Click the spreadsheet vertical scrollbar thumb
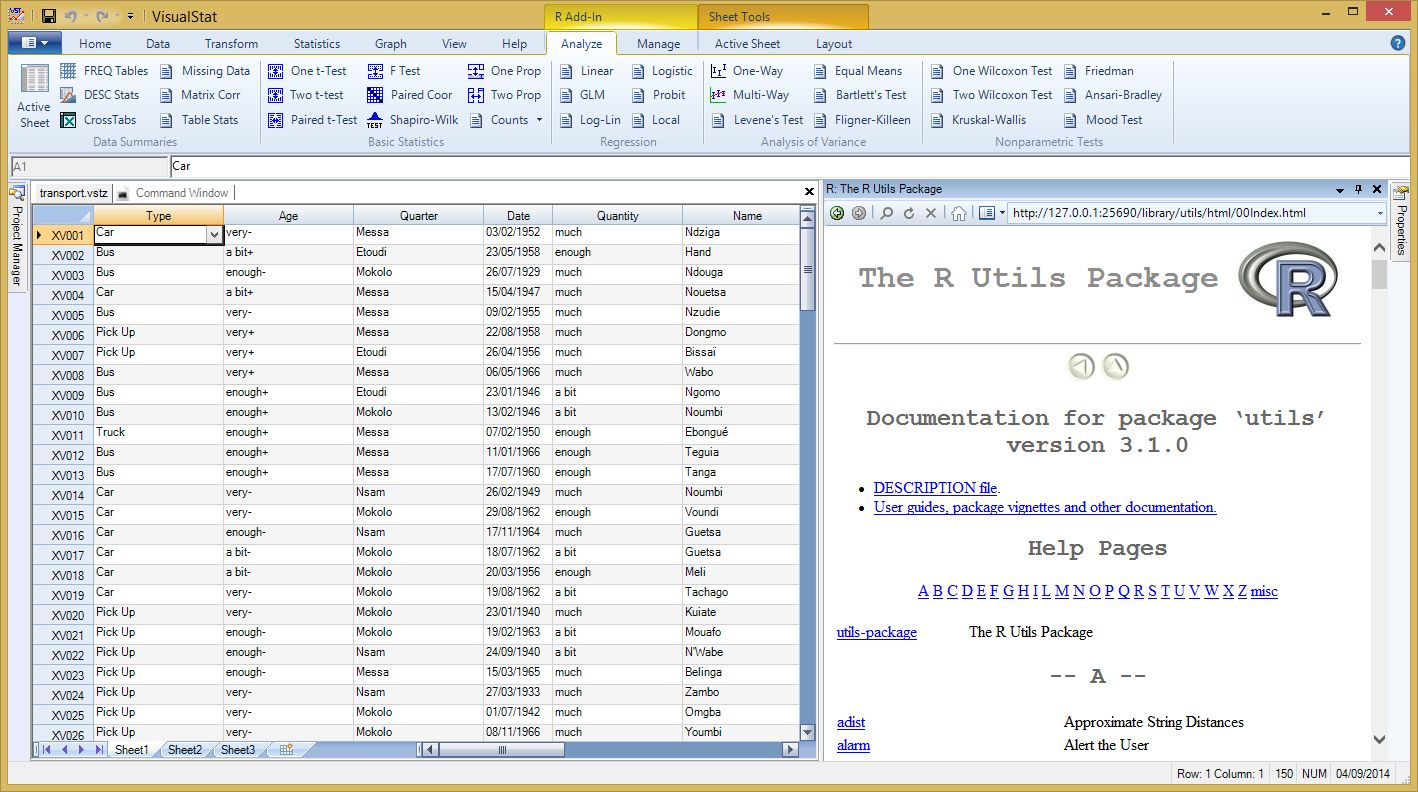 coord(808,270)
